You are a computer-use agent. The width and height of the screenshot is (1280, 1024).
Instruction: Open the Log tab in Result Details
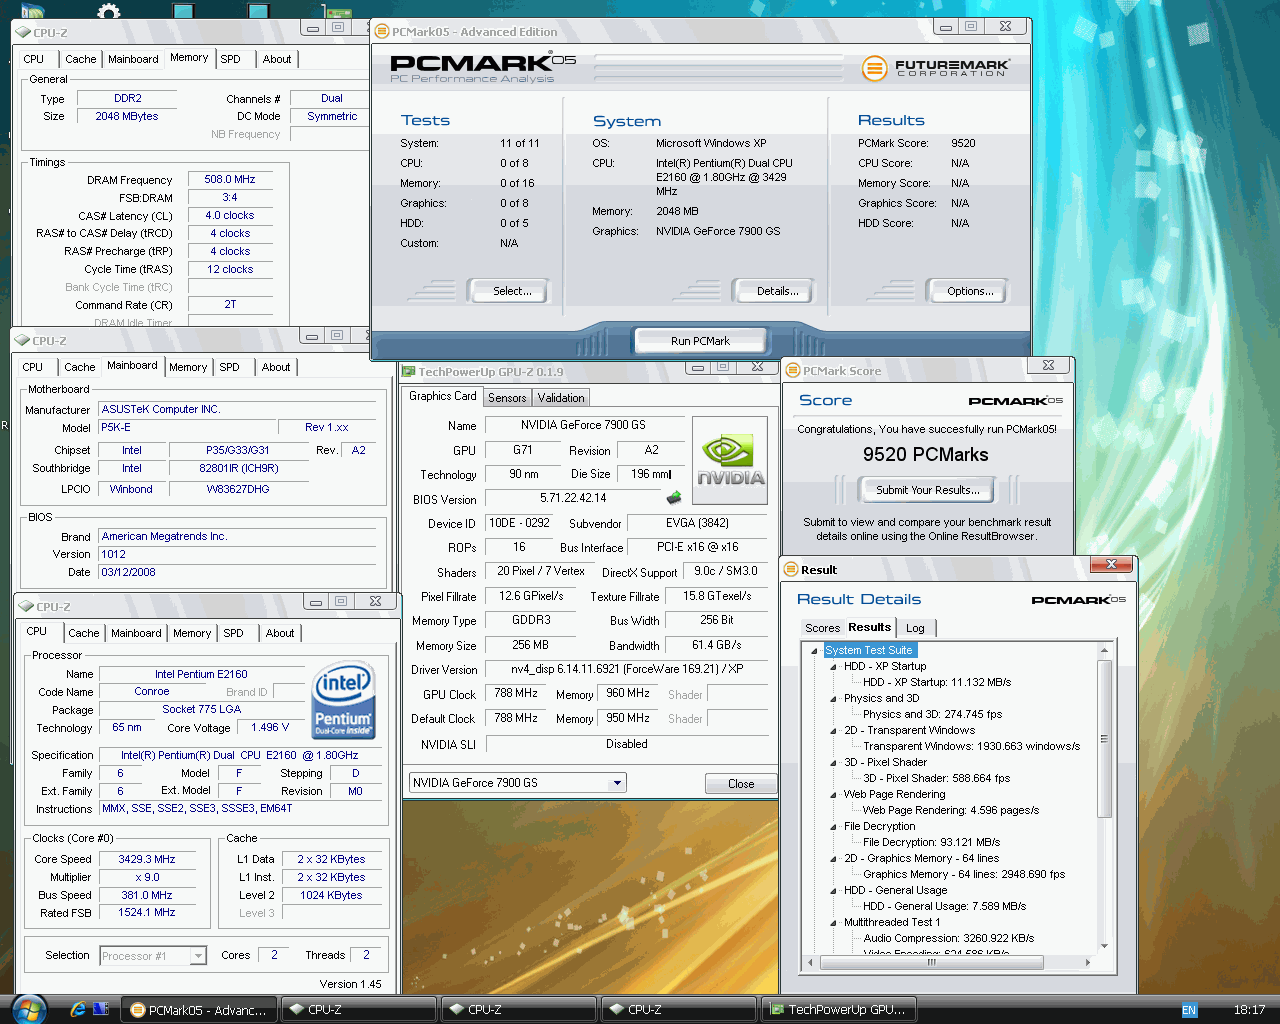pos(916,628)
